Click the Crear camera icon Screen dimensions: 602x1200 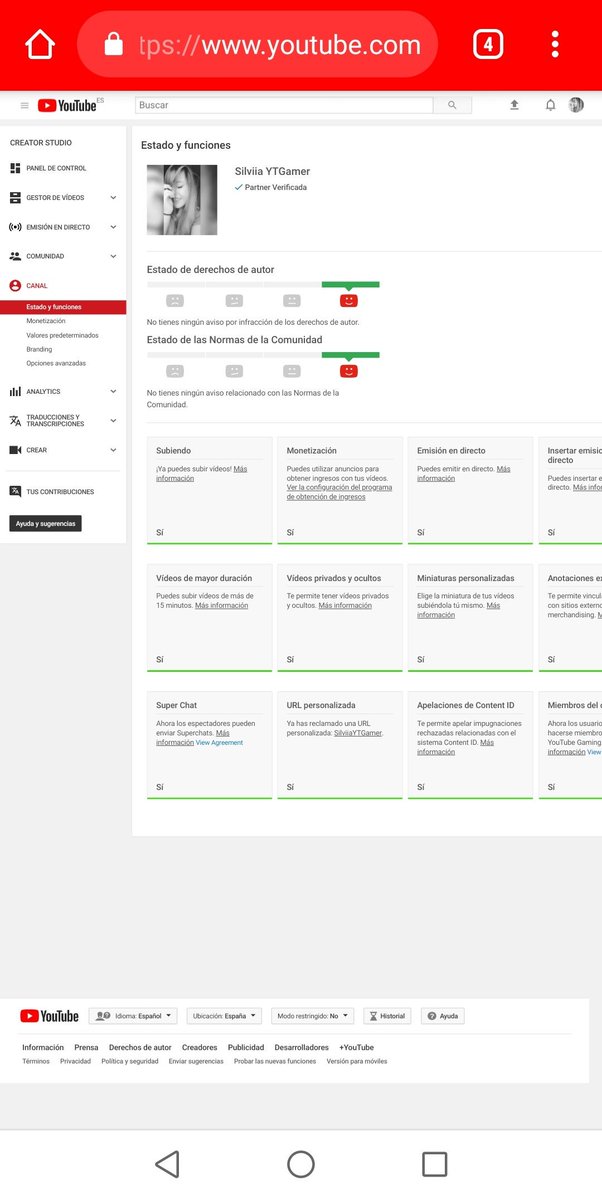(15, 450)
